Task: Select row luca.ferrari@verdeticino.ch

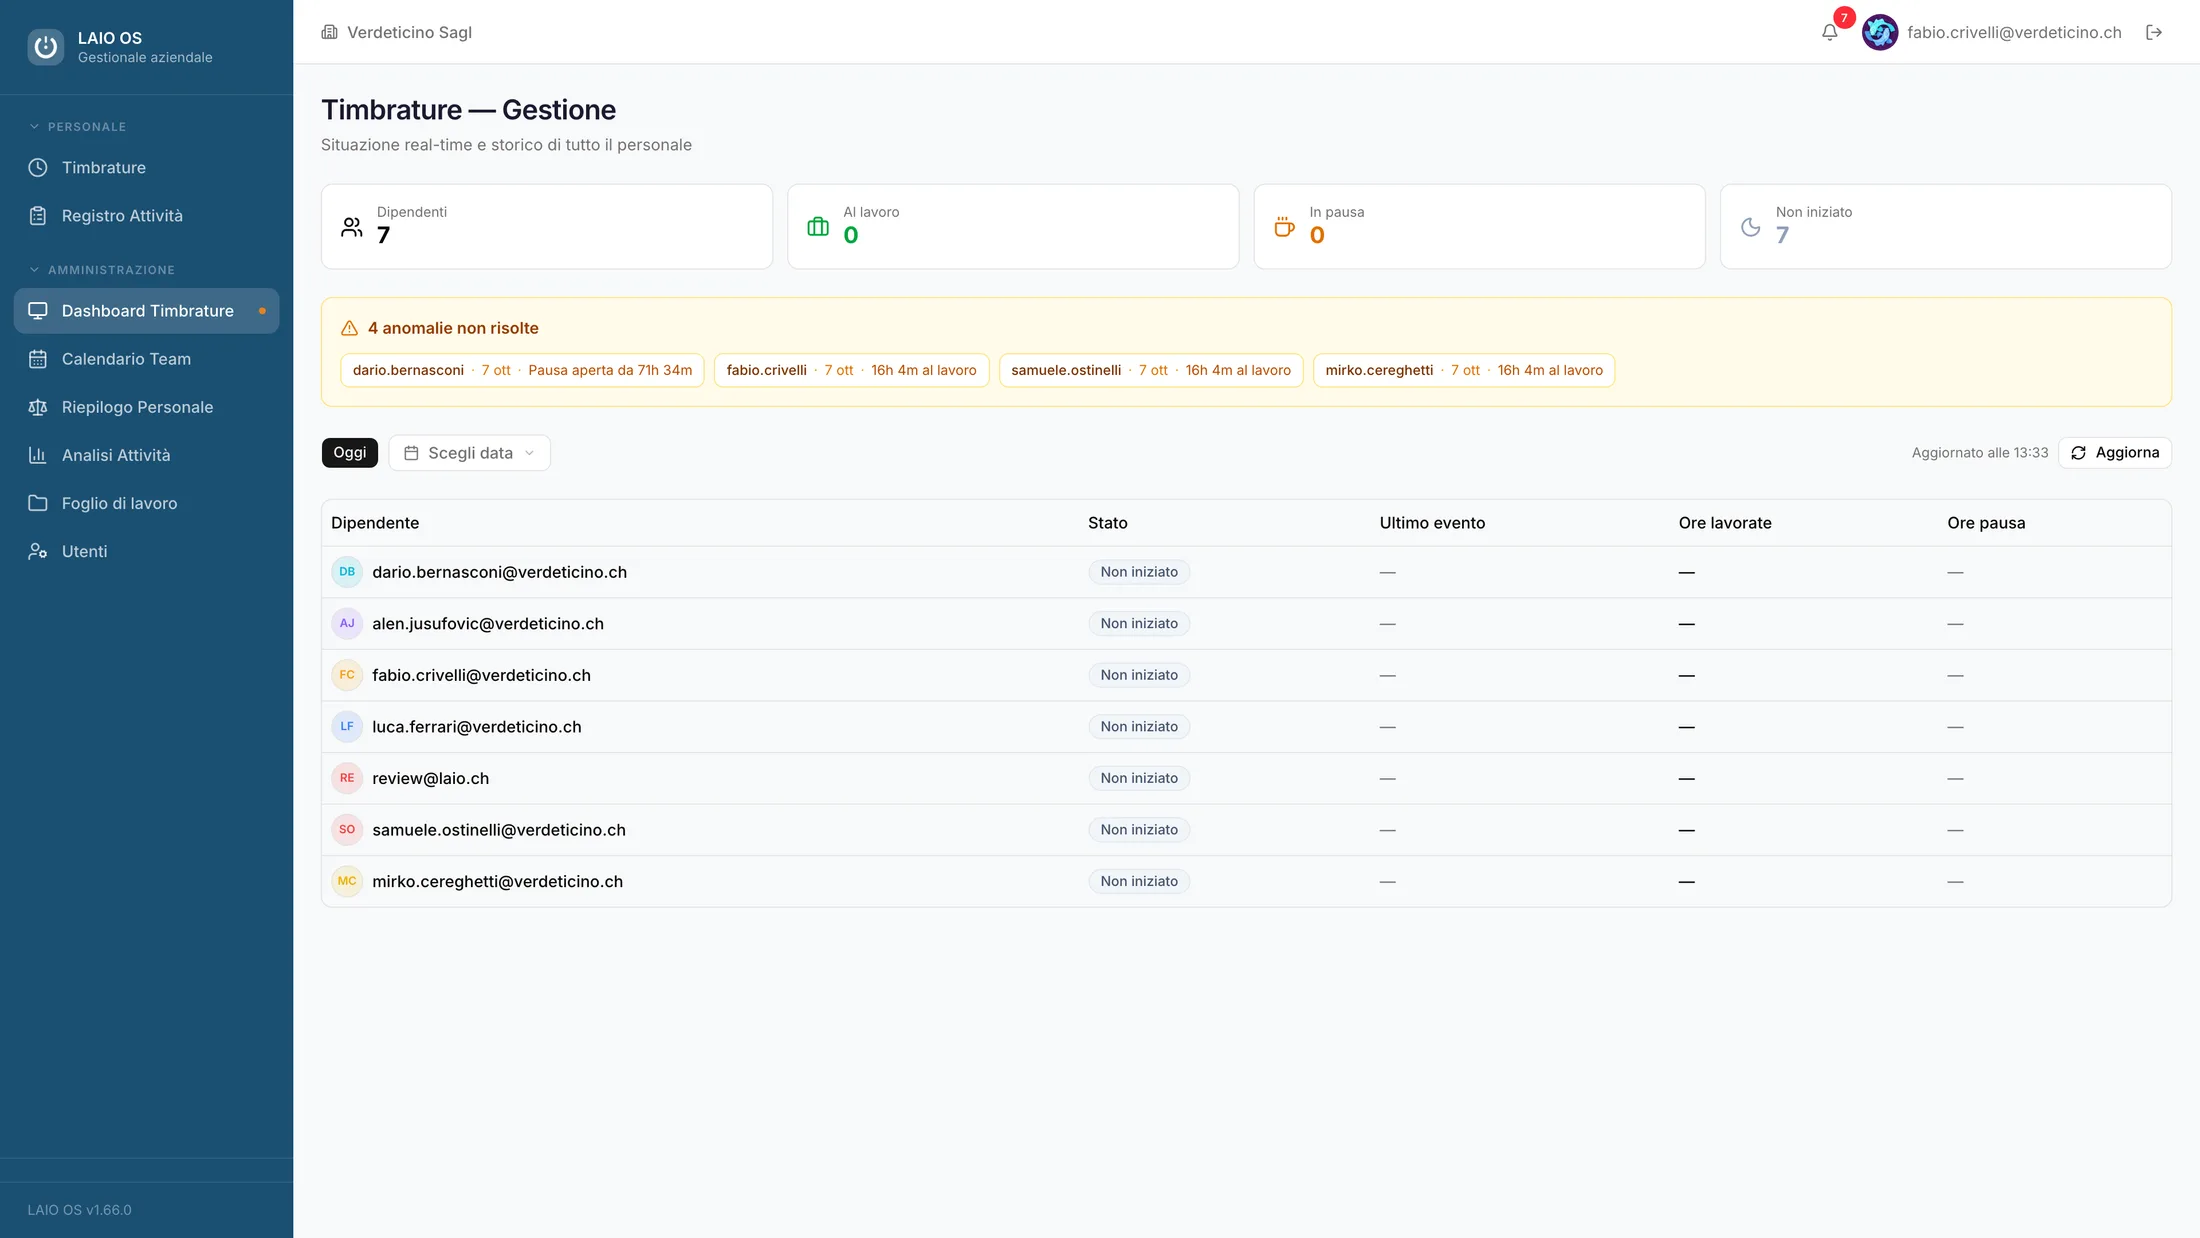Action: pyautogui.click(x=1246, y=727)
